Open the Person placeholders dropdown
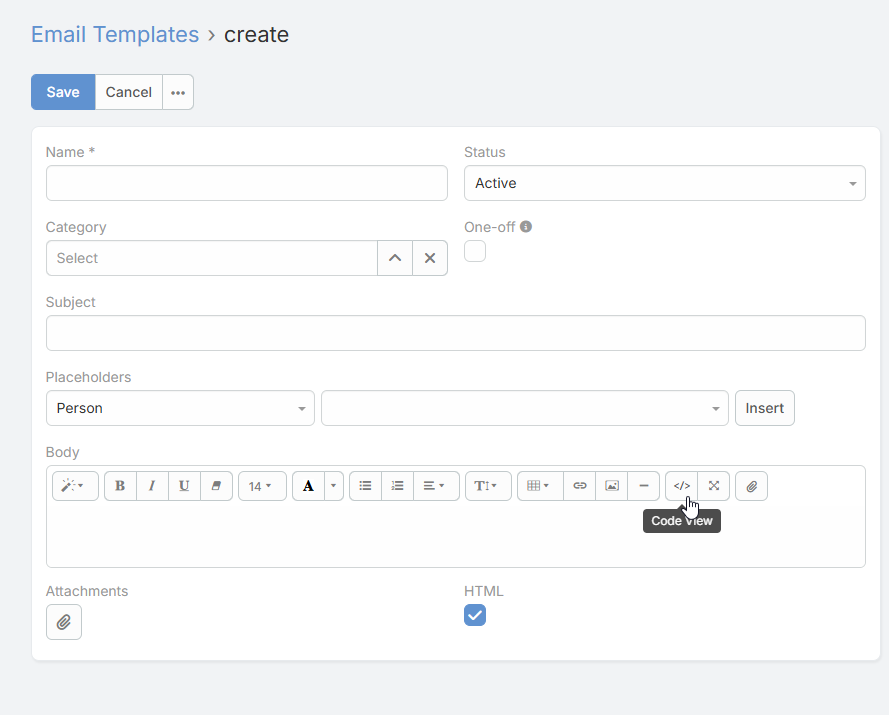The width and height of the screenshot is (889, 715). pos(180,408)
